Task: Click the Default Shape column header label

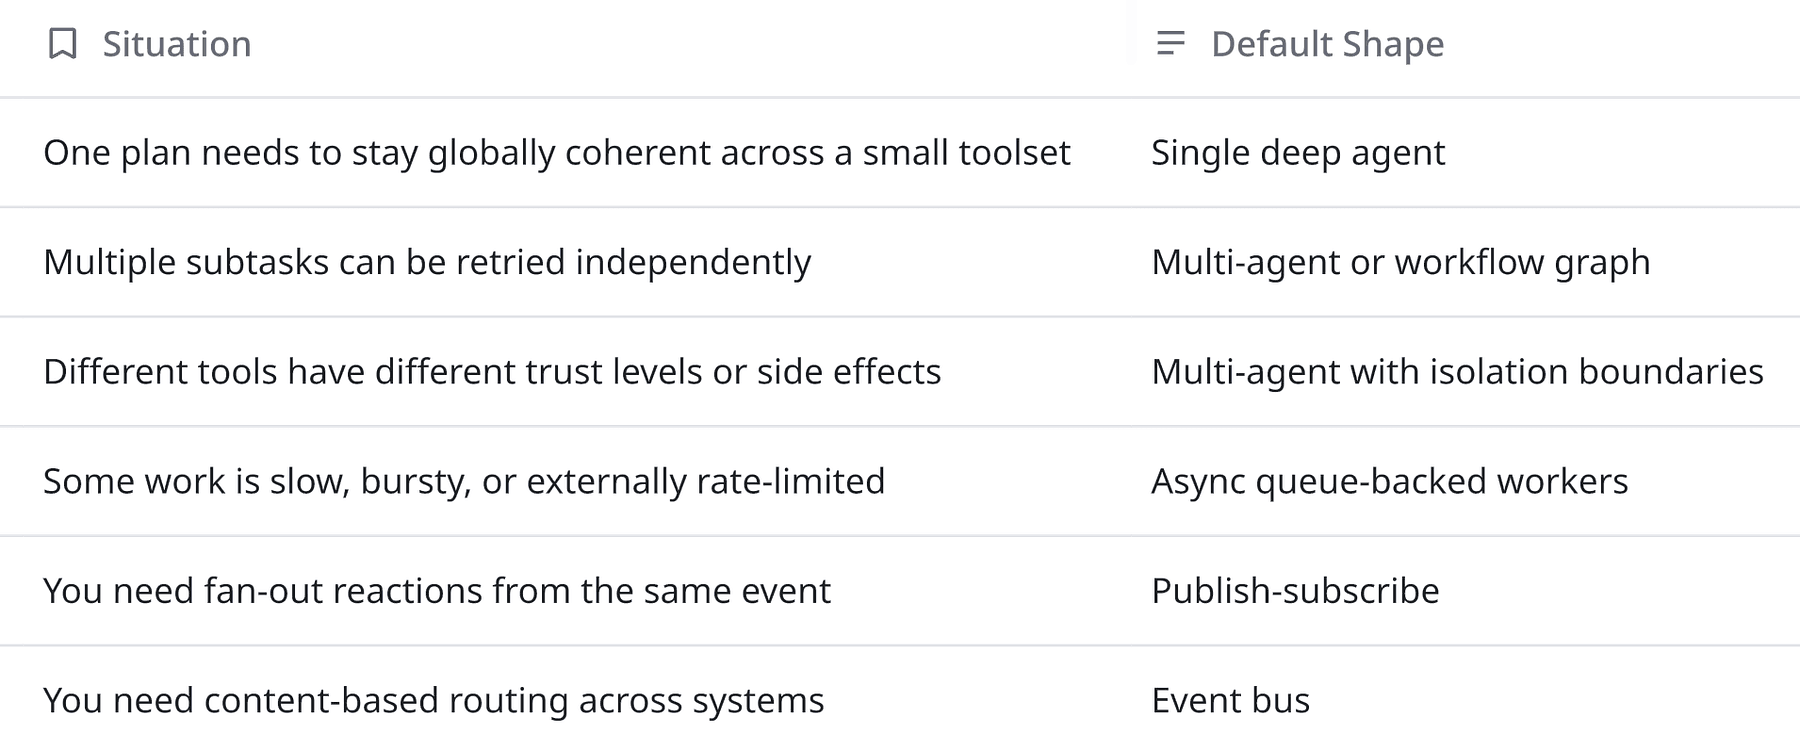Action: [1327, 44]
